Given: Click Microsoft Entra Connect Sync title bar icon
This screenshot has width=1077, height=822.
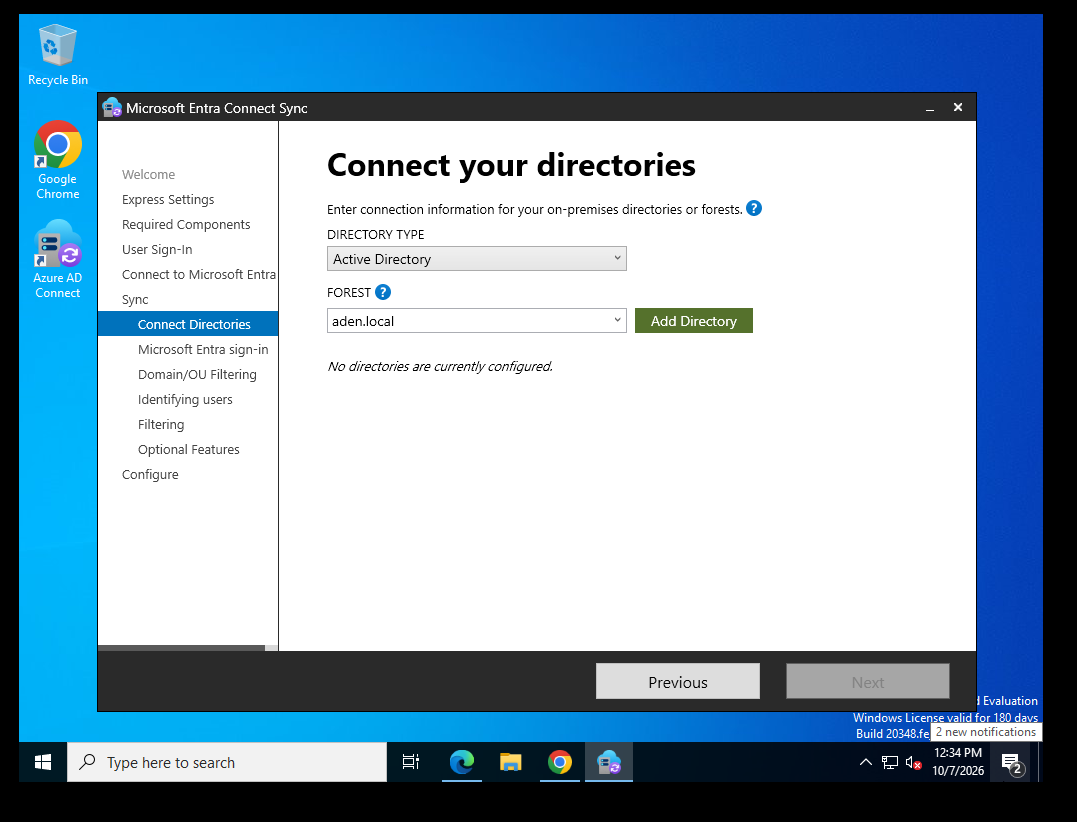Looking at the screenshot, I should [111, 108].
